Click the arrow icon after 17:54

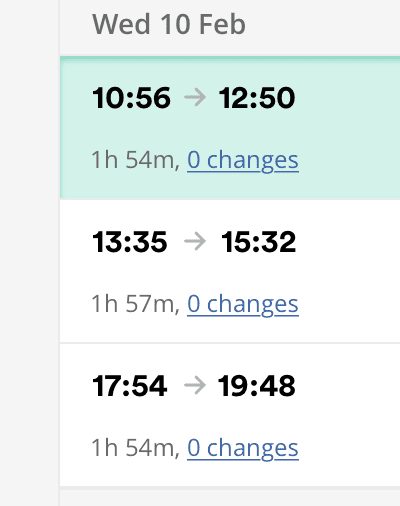[x=195, y=386]
